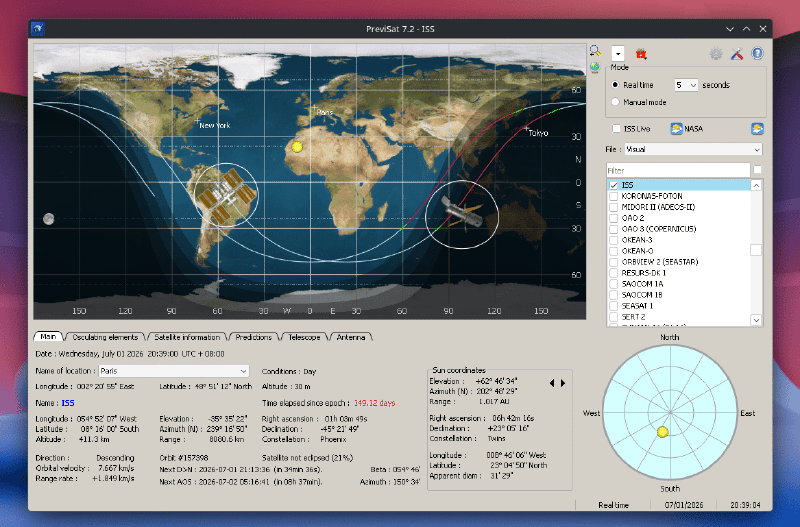Click the yellow sun on the world map
The height and width of the screenshot is (527, 800).
pos(296,147)
